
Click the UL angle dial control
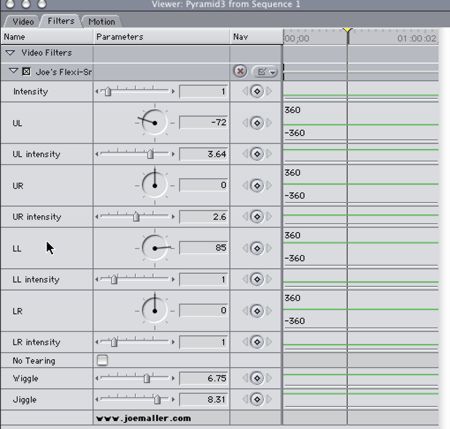(x=155, y=123)
